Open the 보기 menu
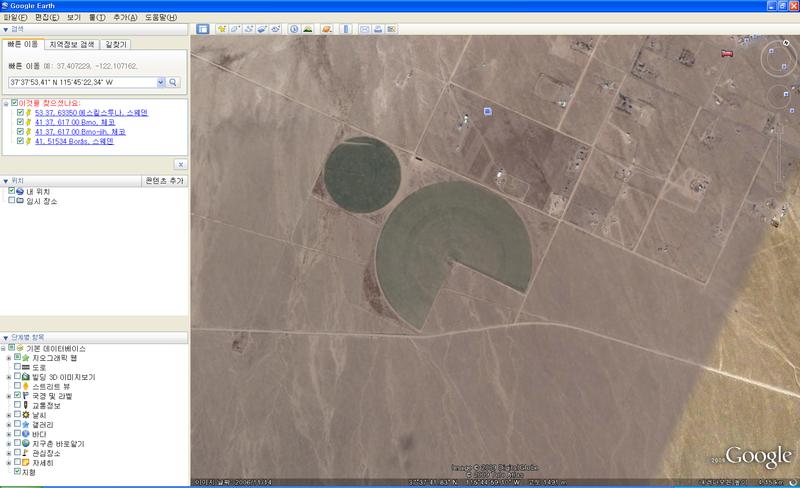 [x=74, y=17]
